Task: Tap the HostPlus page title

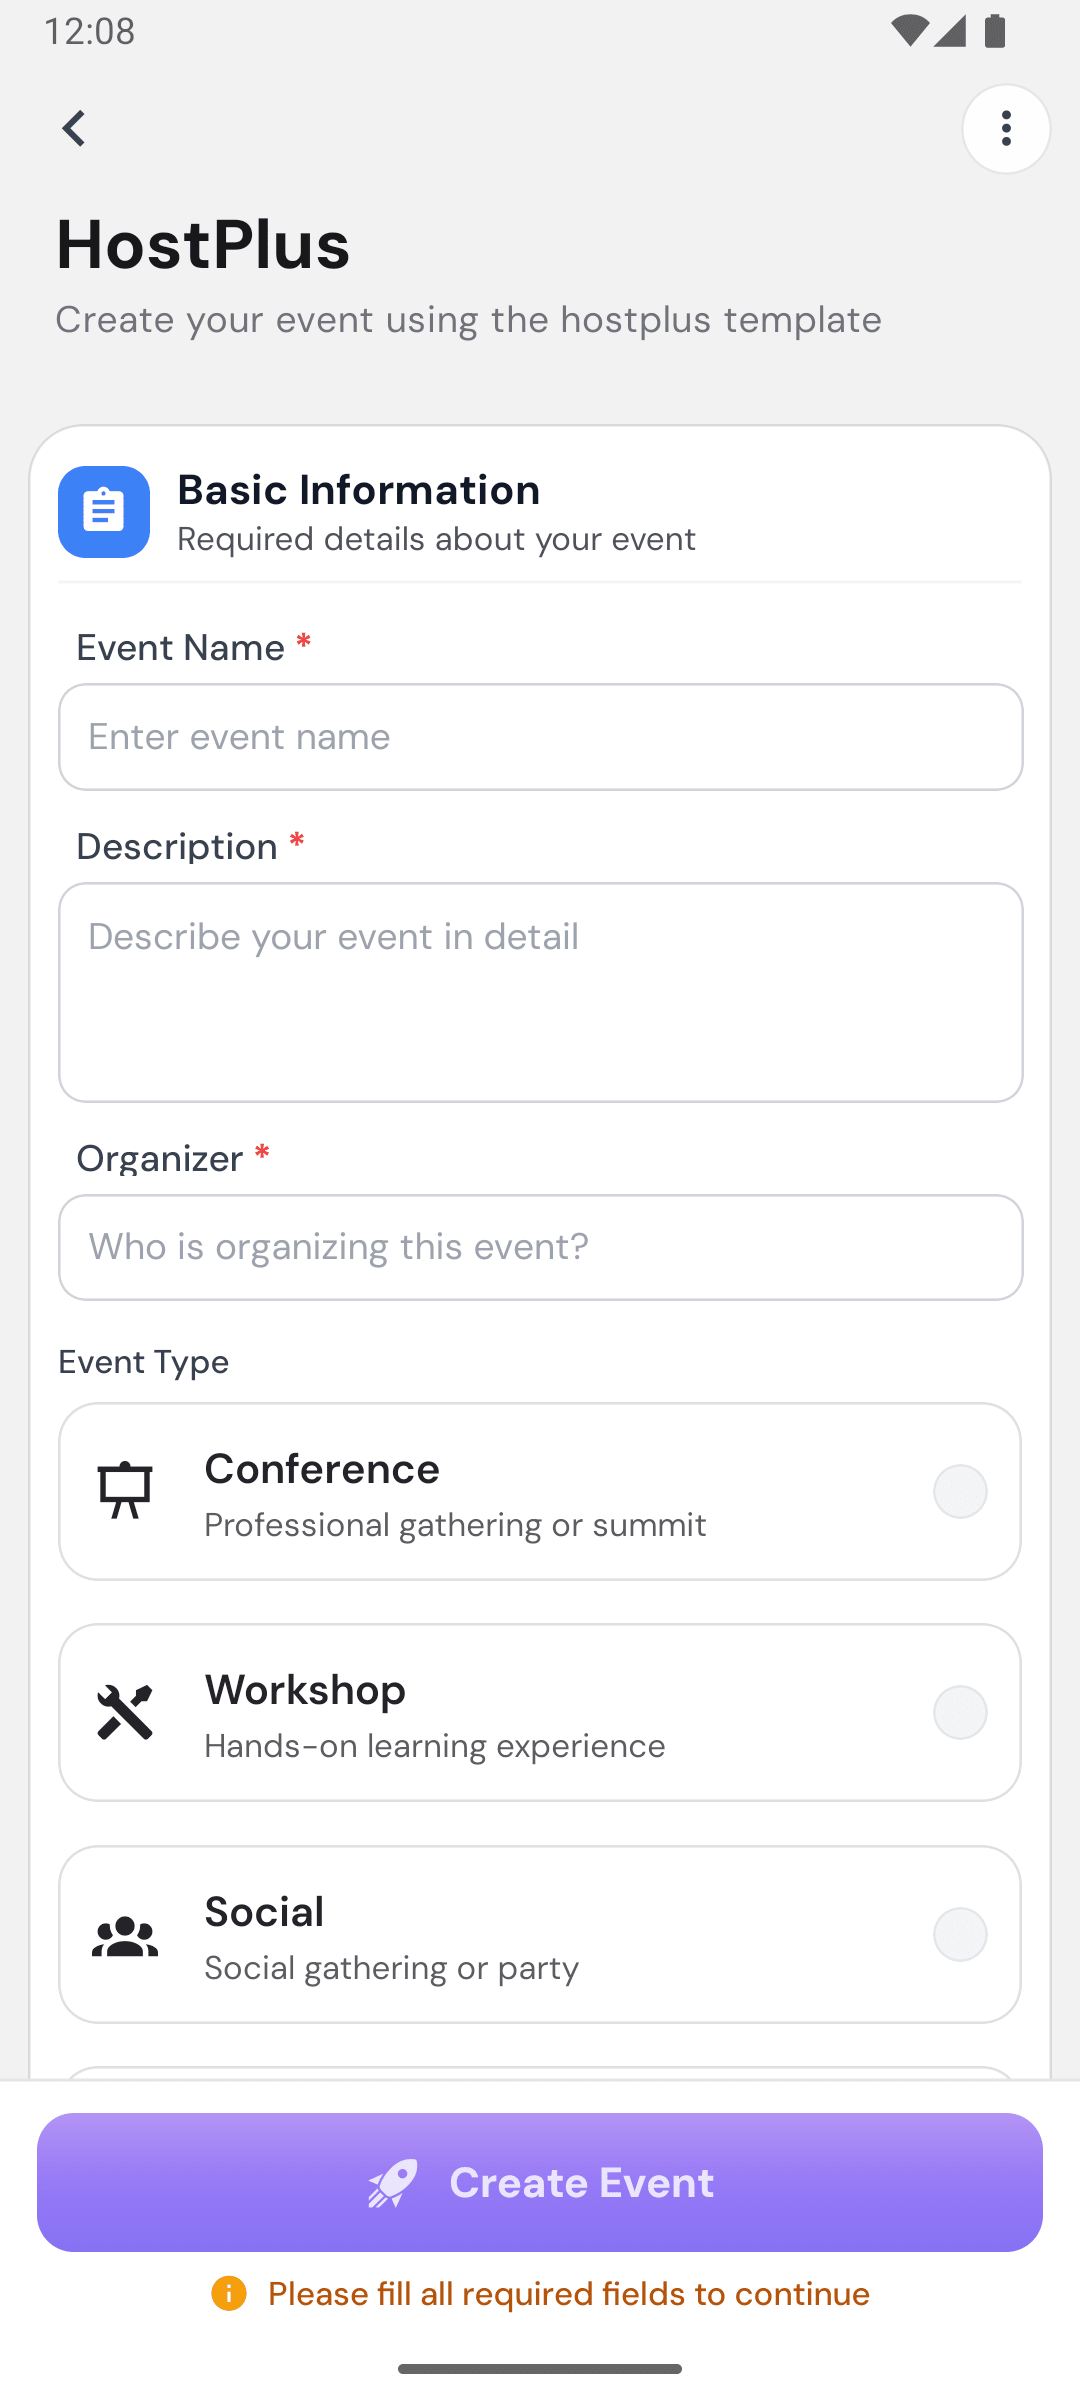Action: (x=203, y=244)
